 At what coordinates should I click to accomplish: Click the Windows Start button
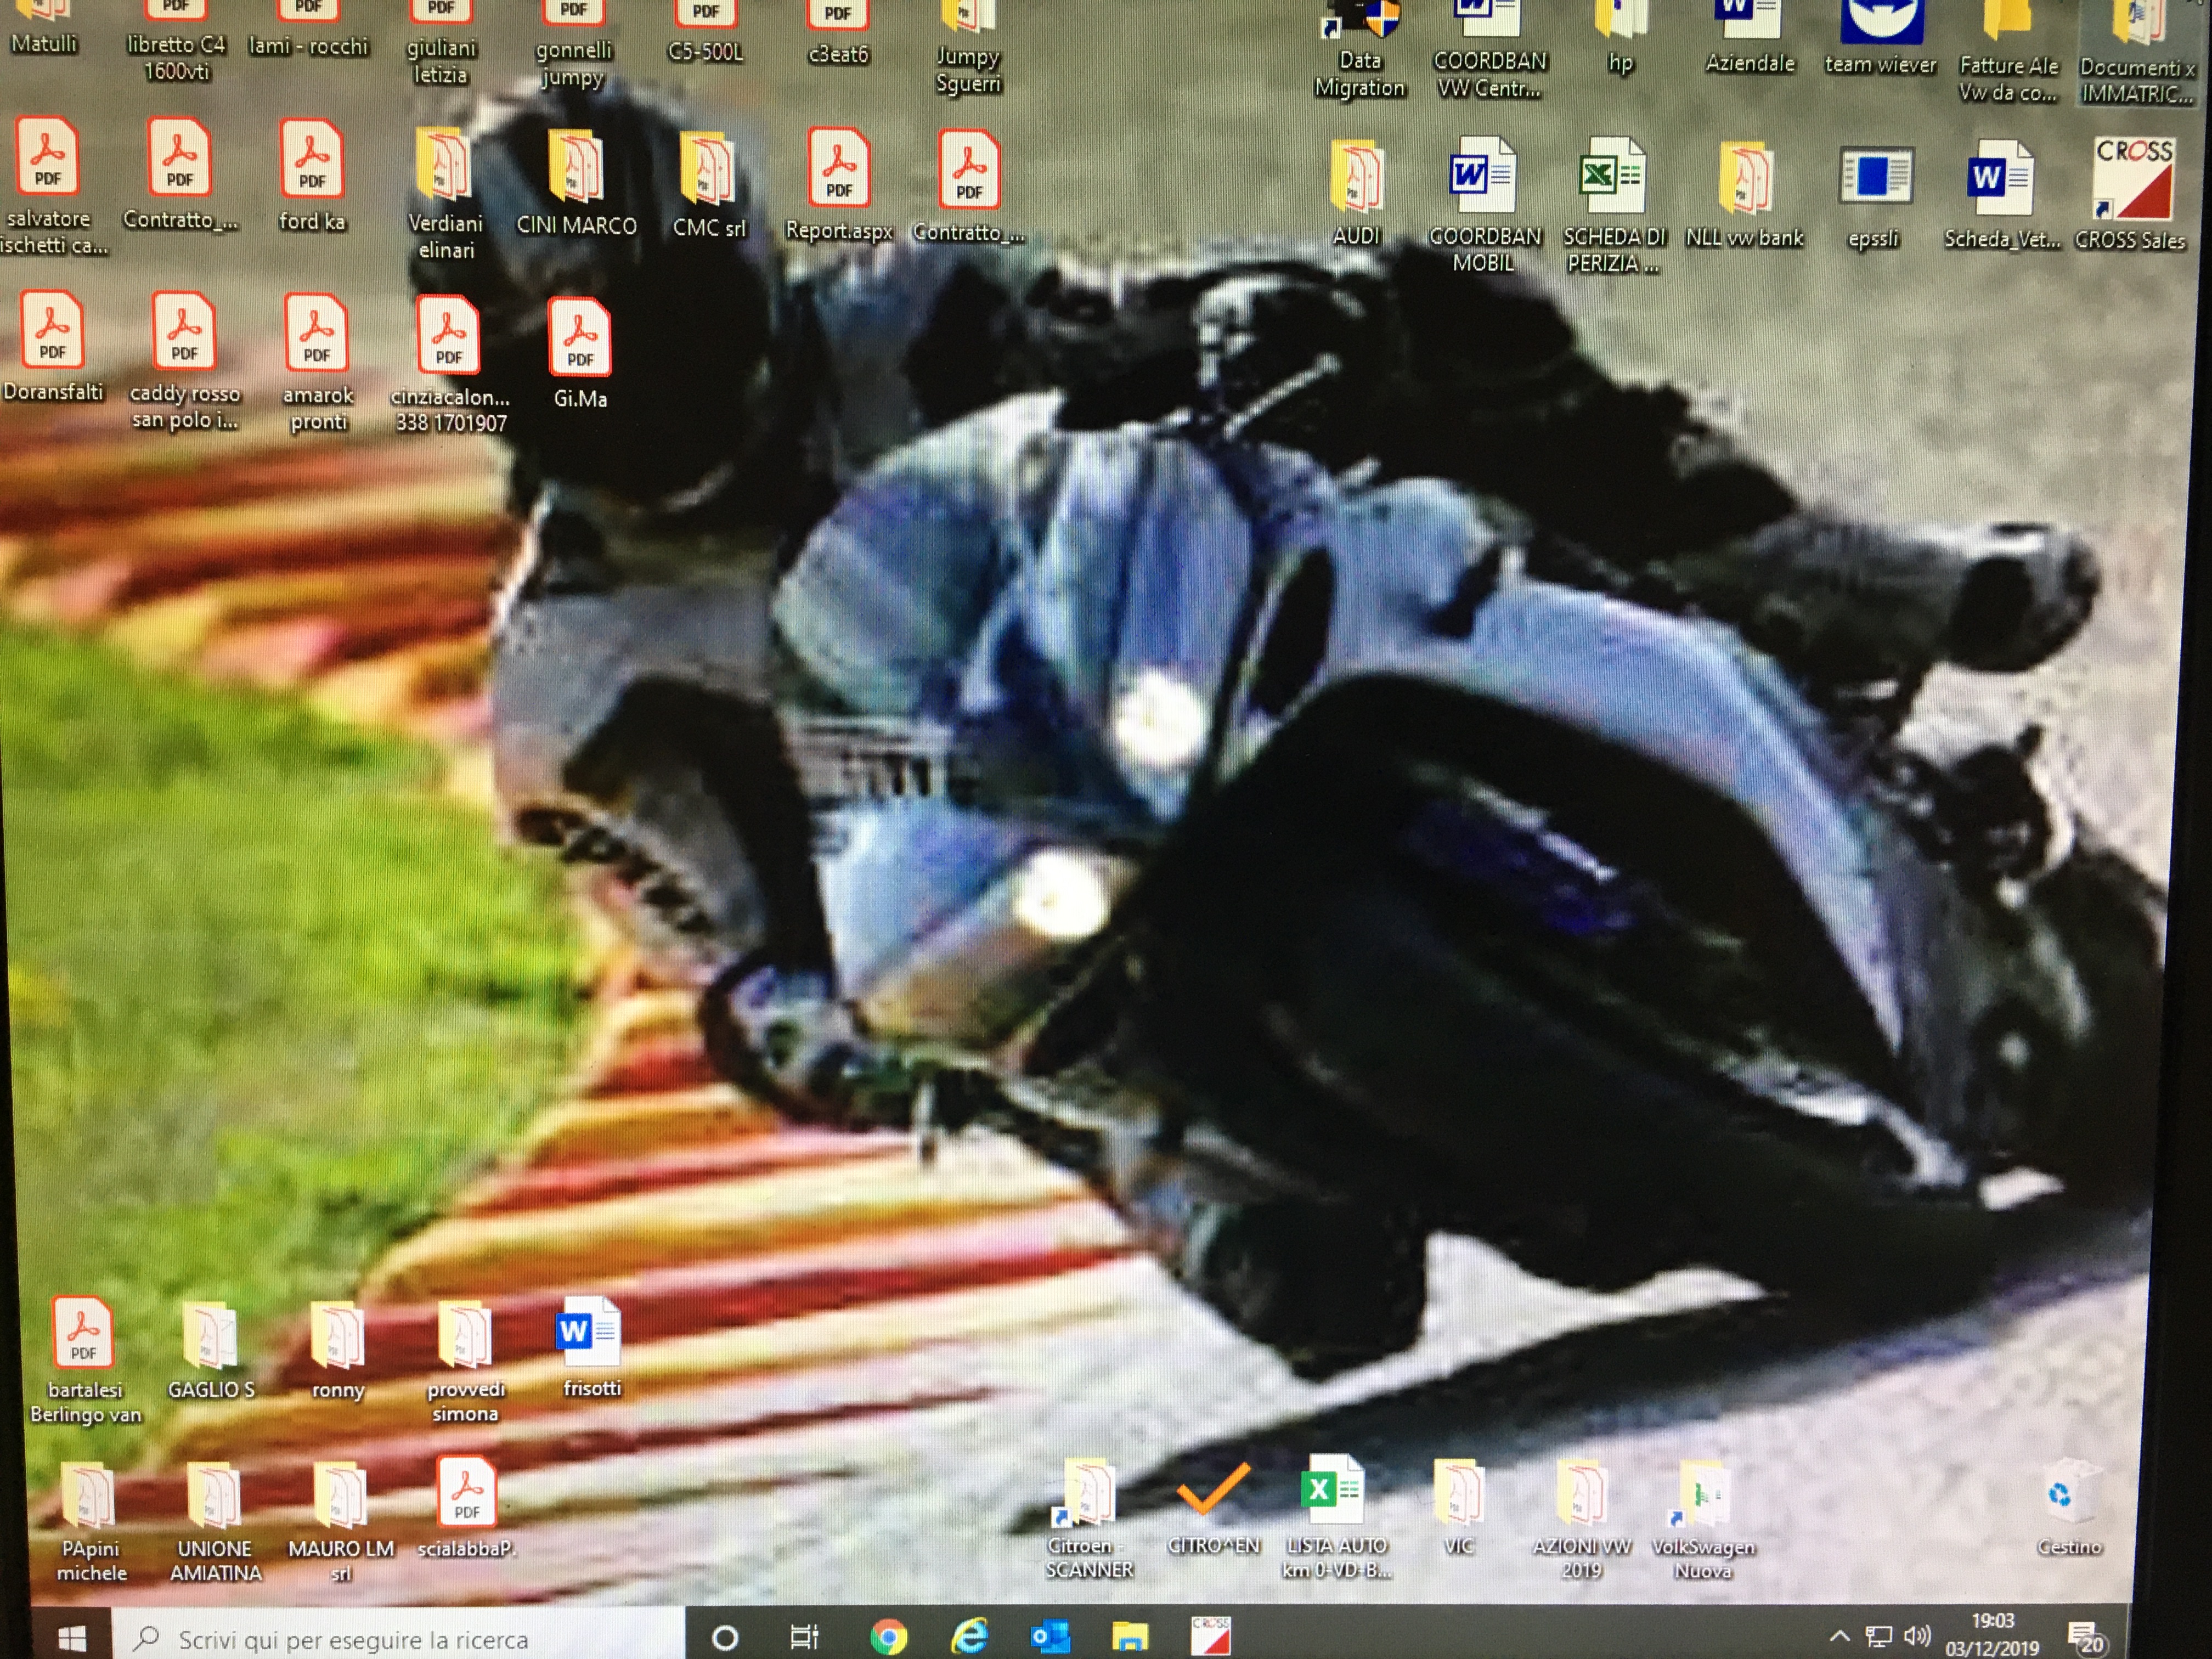(71, 1638)
